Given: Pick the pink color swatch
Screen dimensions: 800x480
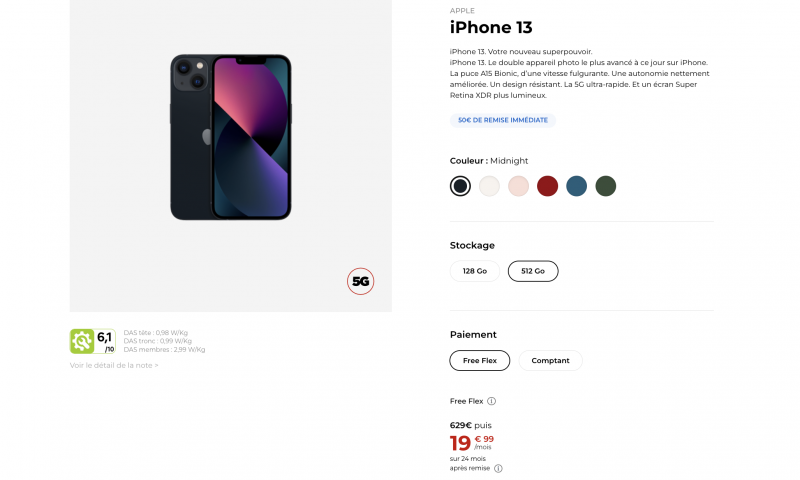Looking at the screenshot, I should (x=518, y=186).
